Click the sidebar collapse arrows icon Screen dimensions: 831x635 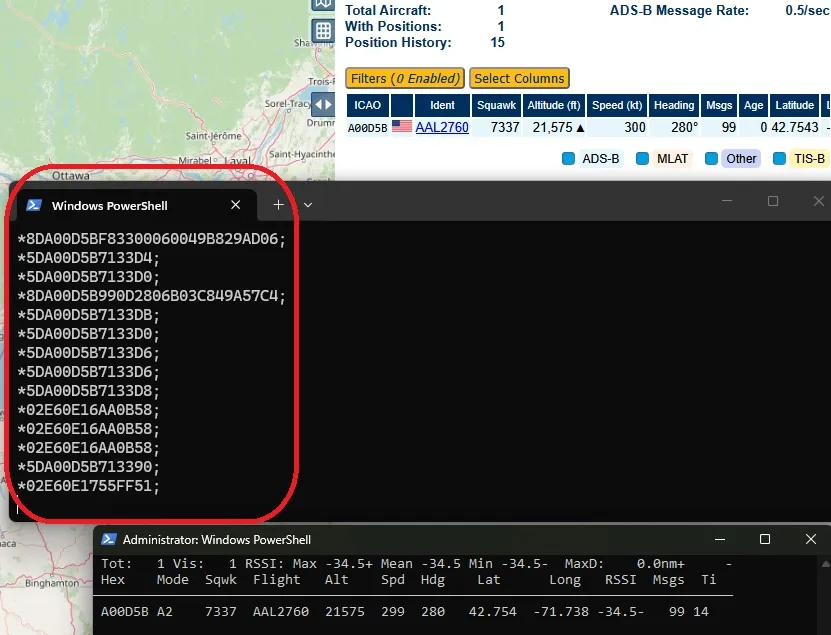point(323,103)
